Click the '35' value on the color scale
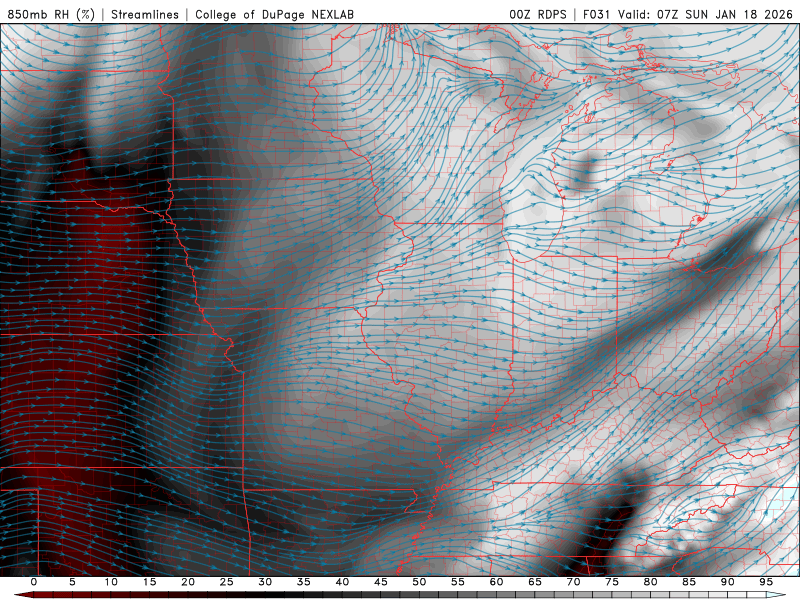This screenshot has width=800, height=600. pyautogui.click(x=304, y=582)
